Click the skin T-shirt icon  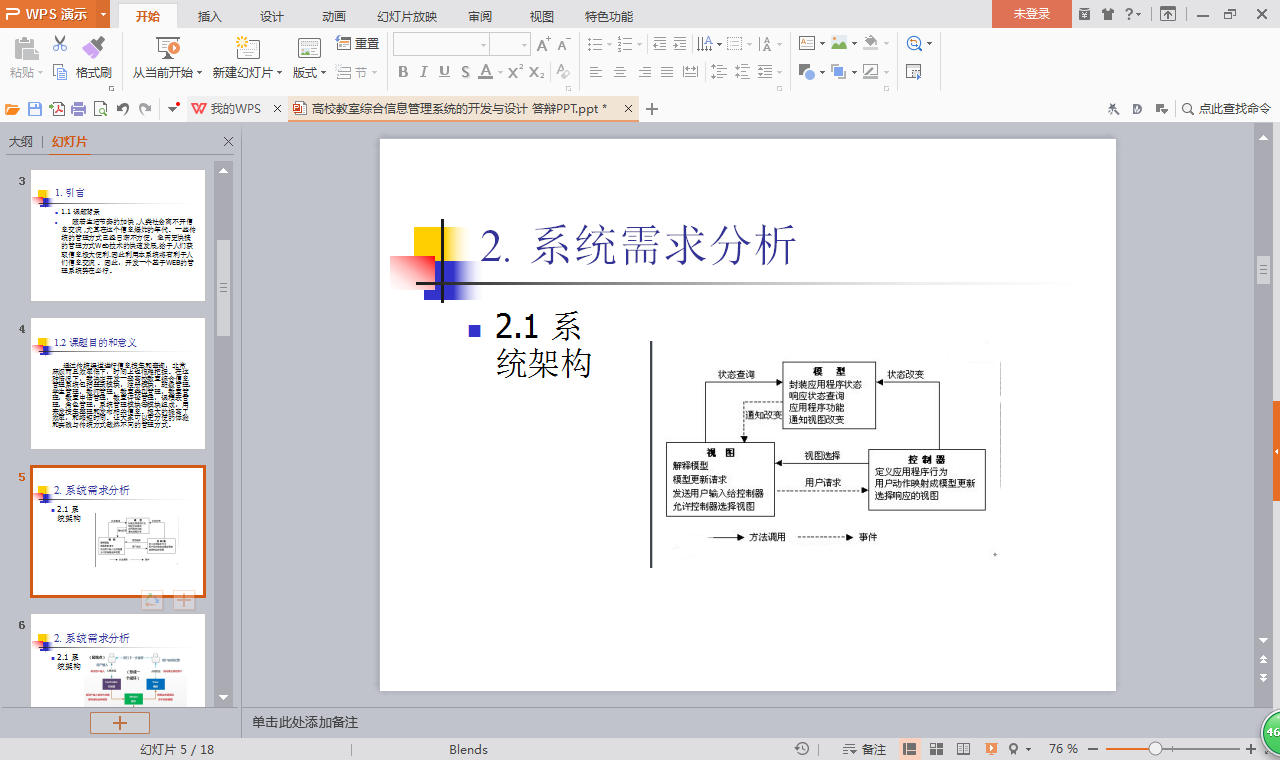(x=1108, y=14)
